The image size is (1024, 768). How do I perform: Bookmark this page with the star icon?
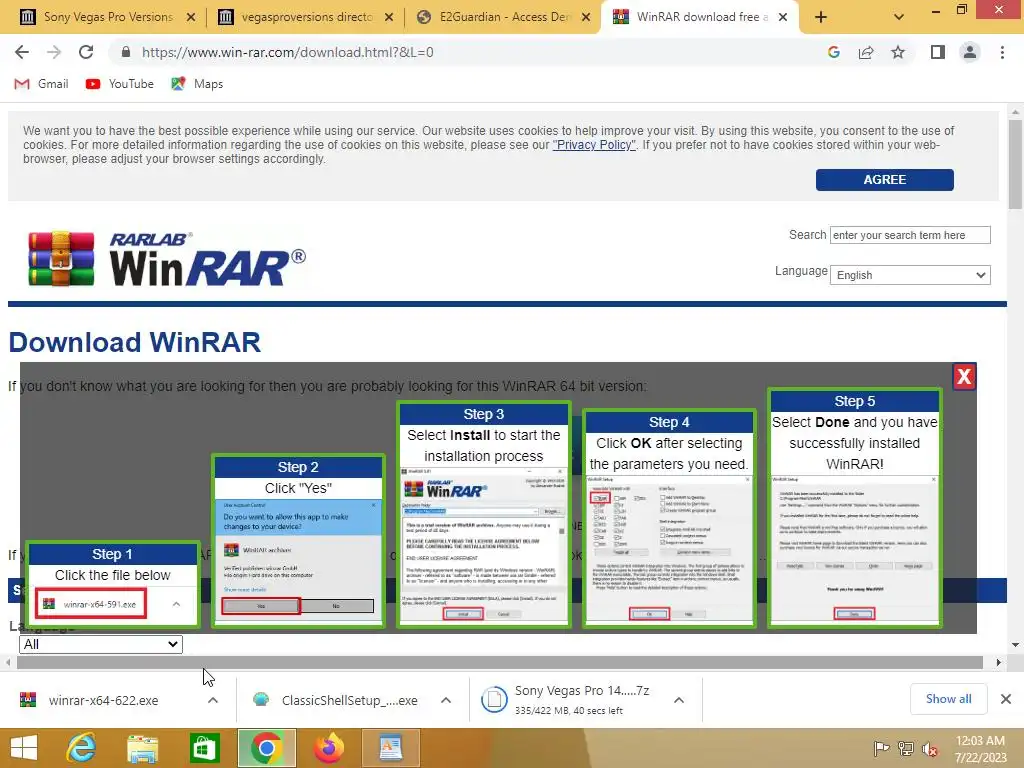click(x=898, y=52)
